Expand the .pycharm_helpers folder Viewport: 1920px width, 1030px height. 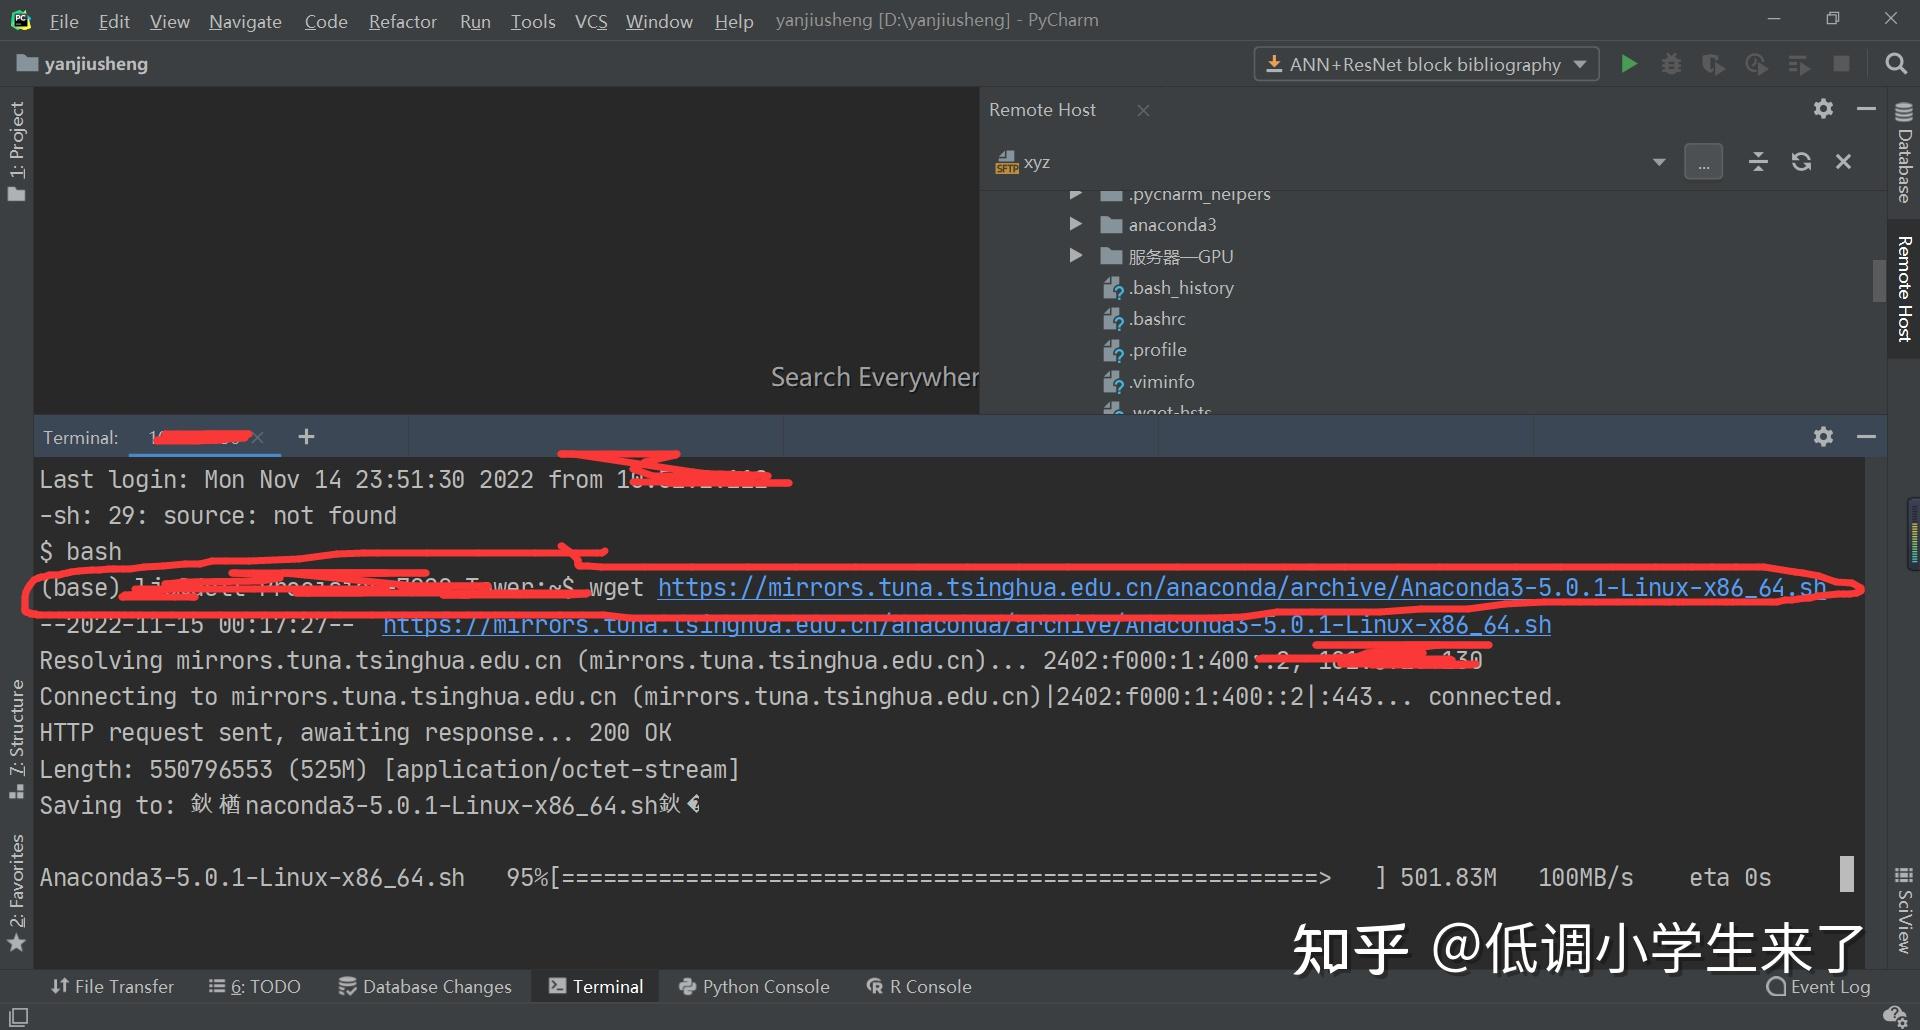(1075, 194)
